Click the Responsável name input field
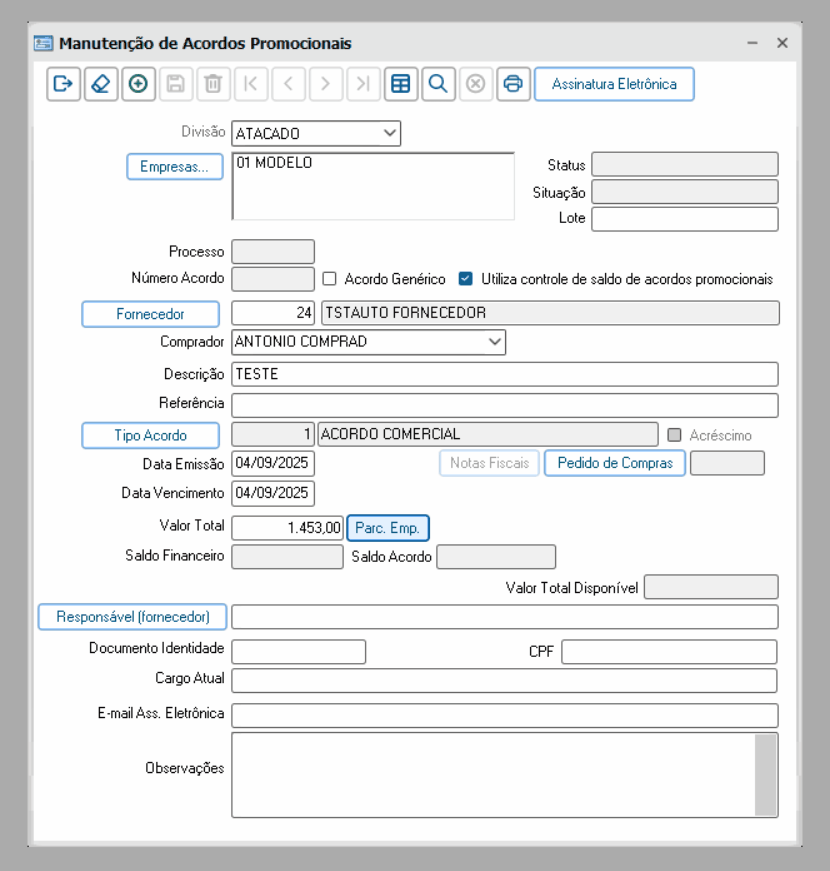This screenshot has width=830, height=871. (x=504, y=617)
